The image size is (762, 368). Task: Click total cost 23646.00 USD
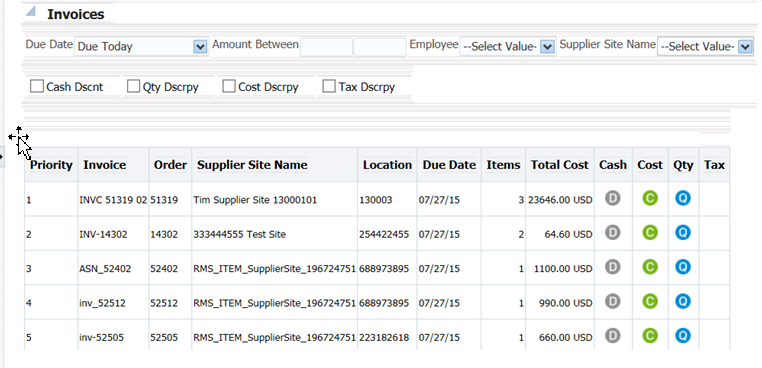point(560,199)
